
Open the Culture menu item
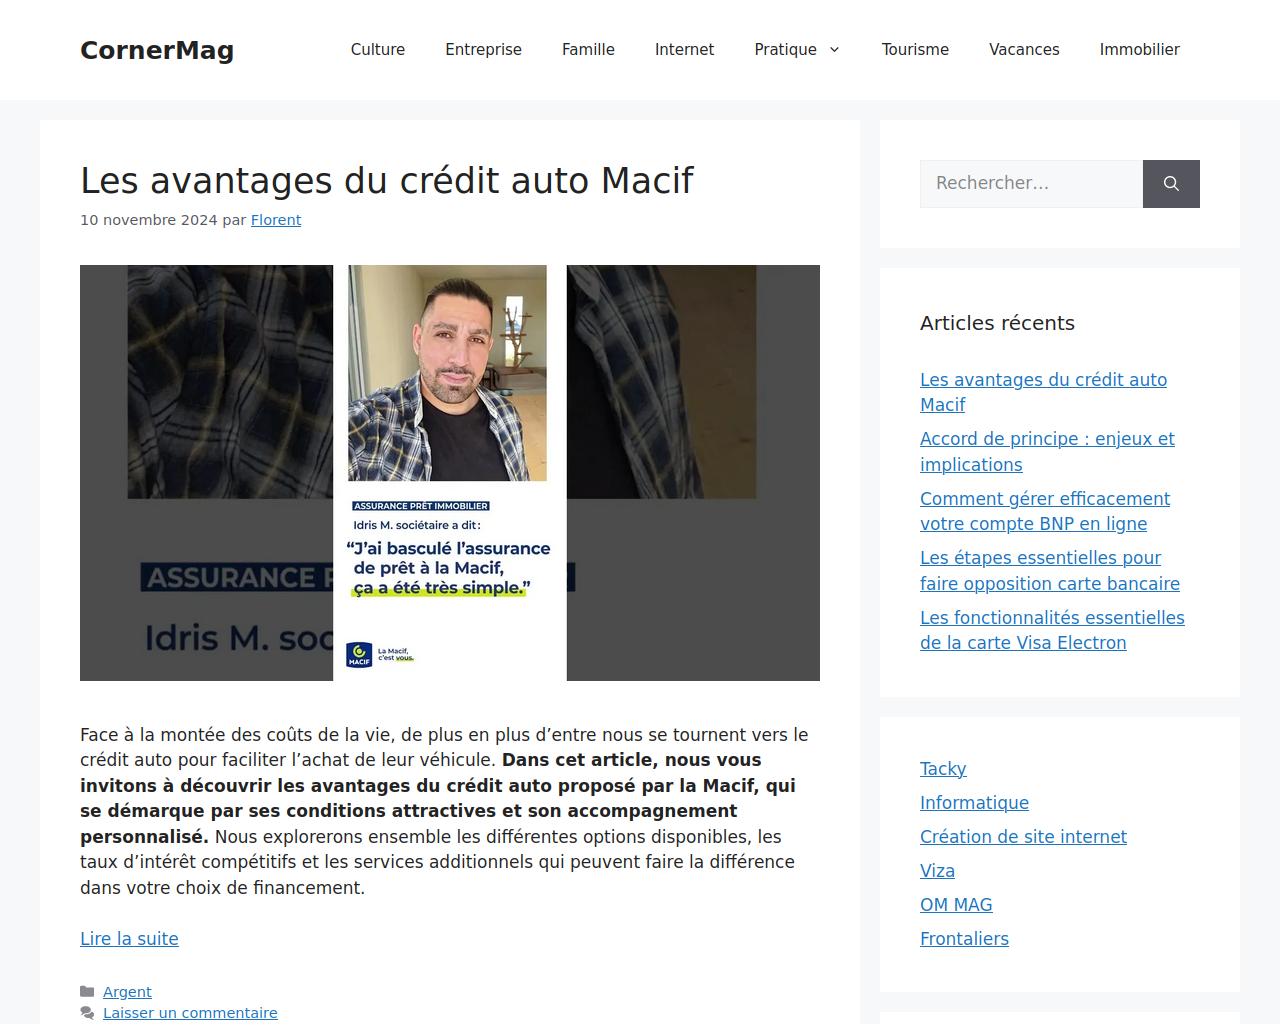(378, 50)
